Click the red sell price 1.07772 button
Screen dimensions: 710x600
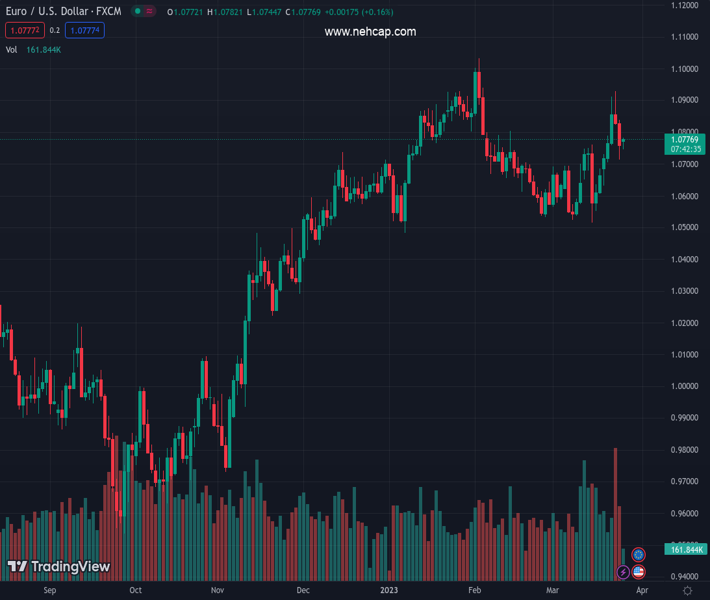click(25, 31)
